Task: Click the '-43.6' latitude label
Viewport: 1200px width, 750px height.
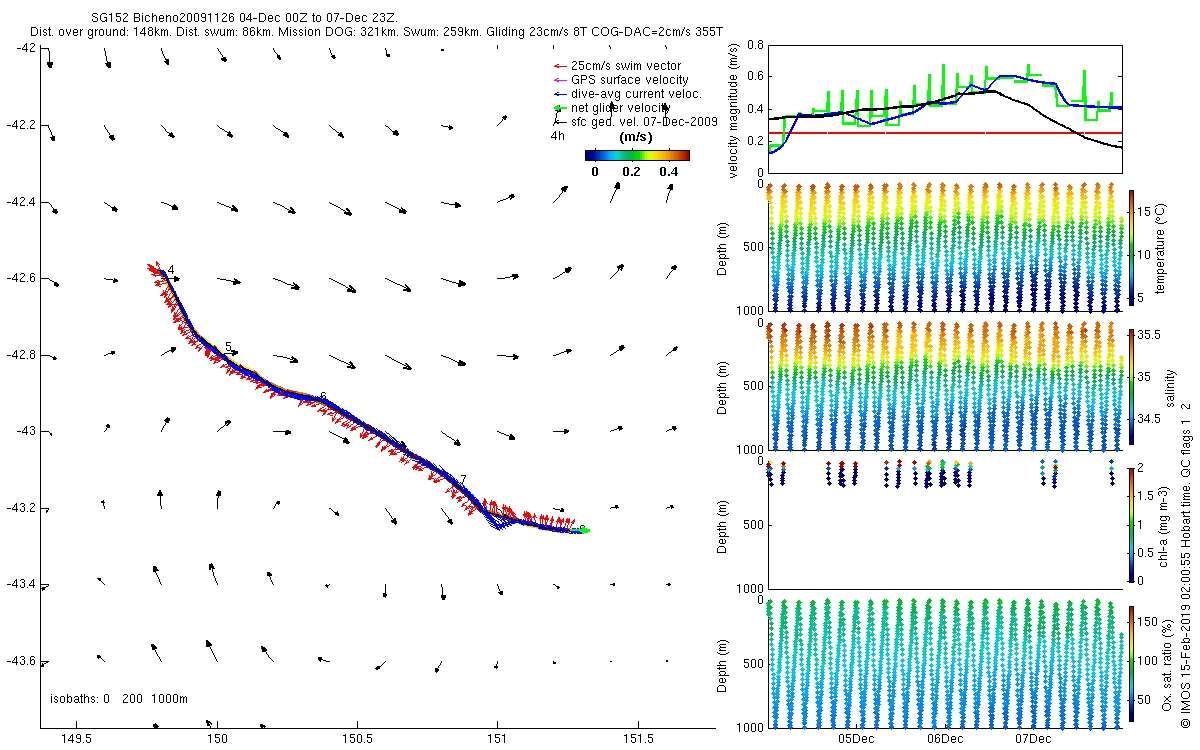Action: 20,661
